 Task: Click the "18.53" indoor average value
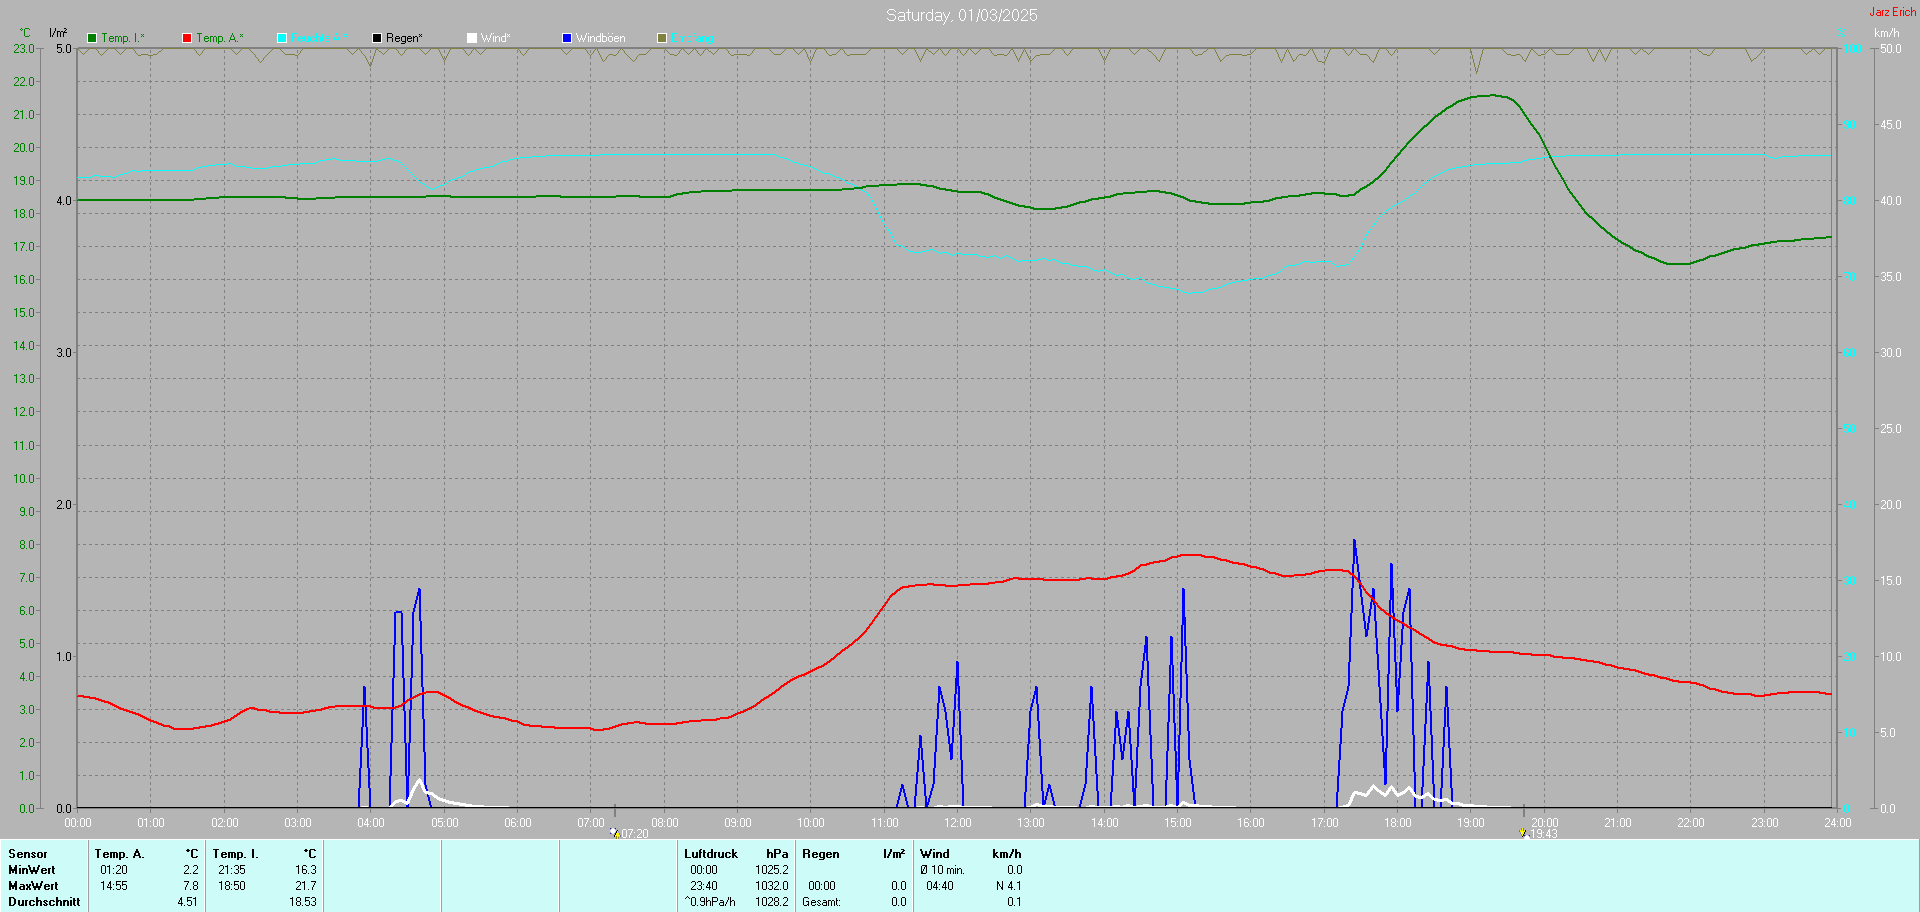tap(303, 902)
